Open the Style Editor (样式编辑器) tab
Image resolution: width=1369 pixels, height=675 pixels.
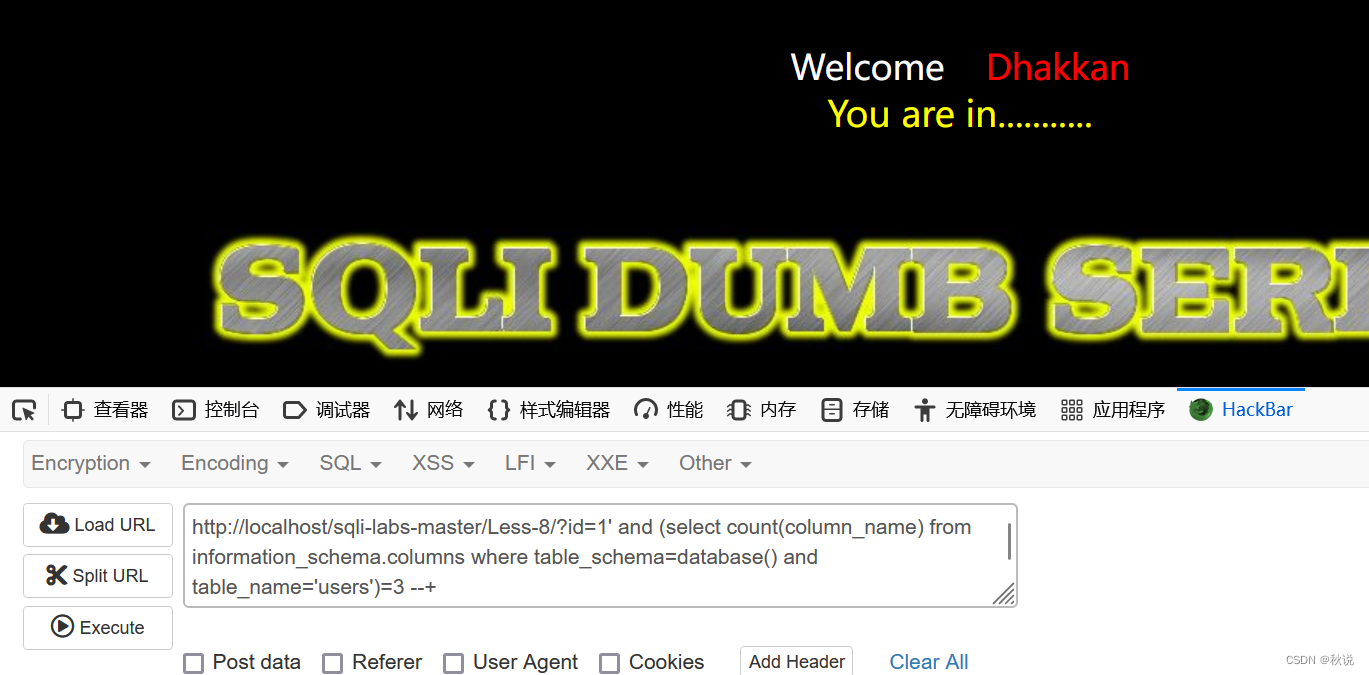pos(548,410)
